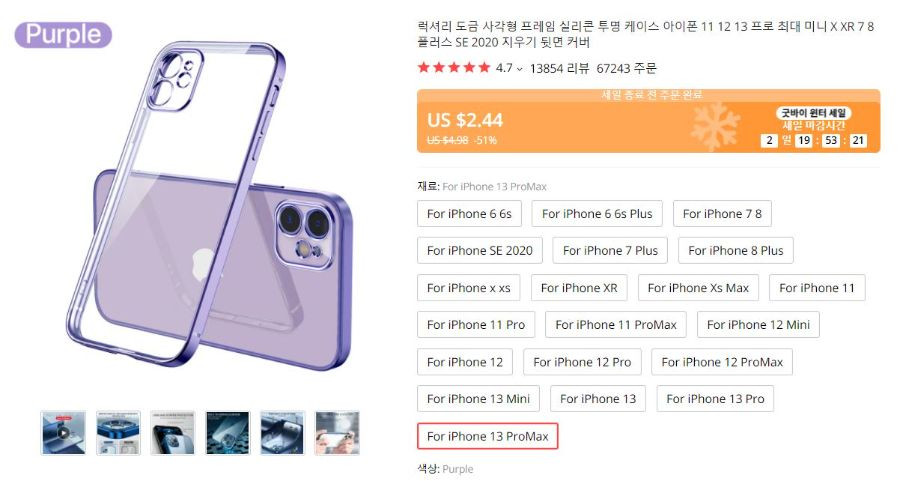Click the main purple case product image
900x481 pixels.
click(210, 207)
